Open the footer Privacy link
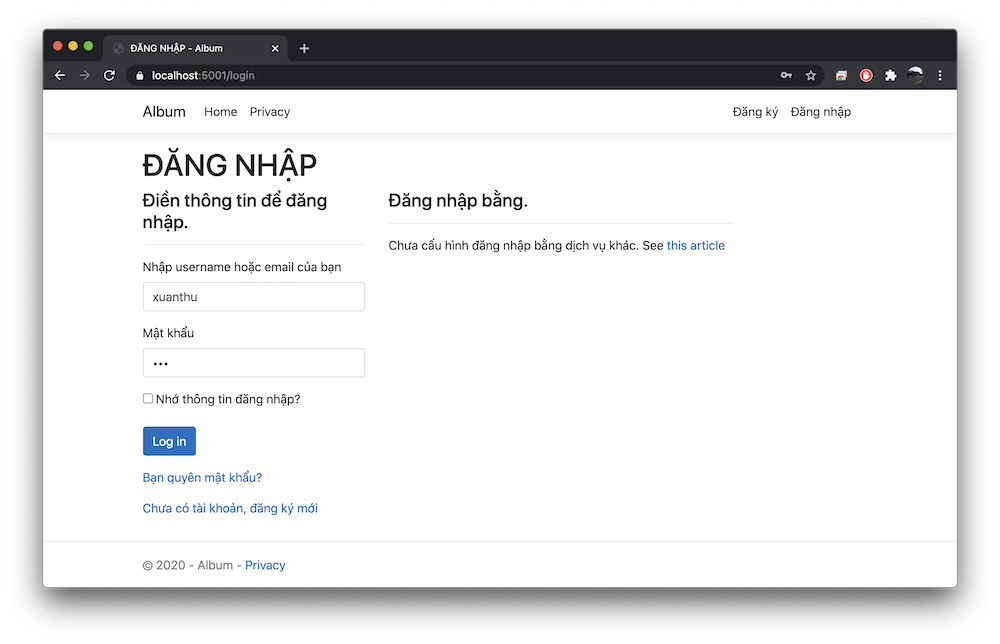The height and width of the screenshot is (644, 1000). click(265, 565)
